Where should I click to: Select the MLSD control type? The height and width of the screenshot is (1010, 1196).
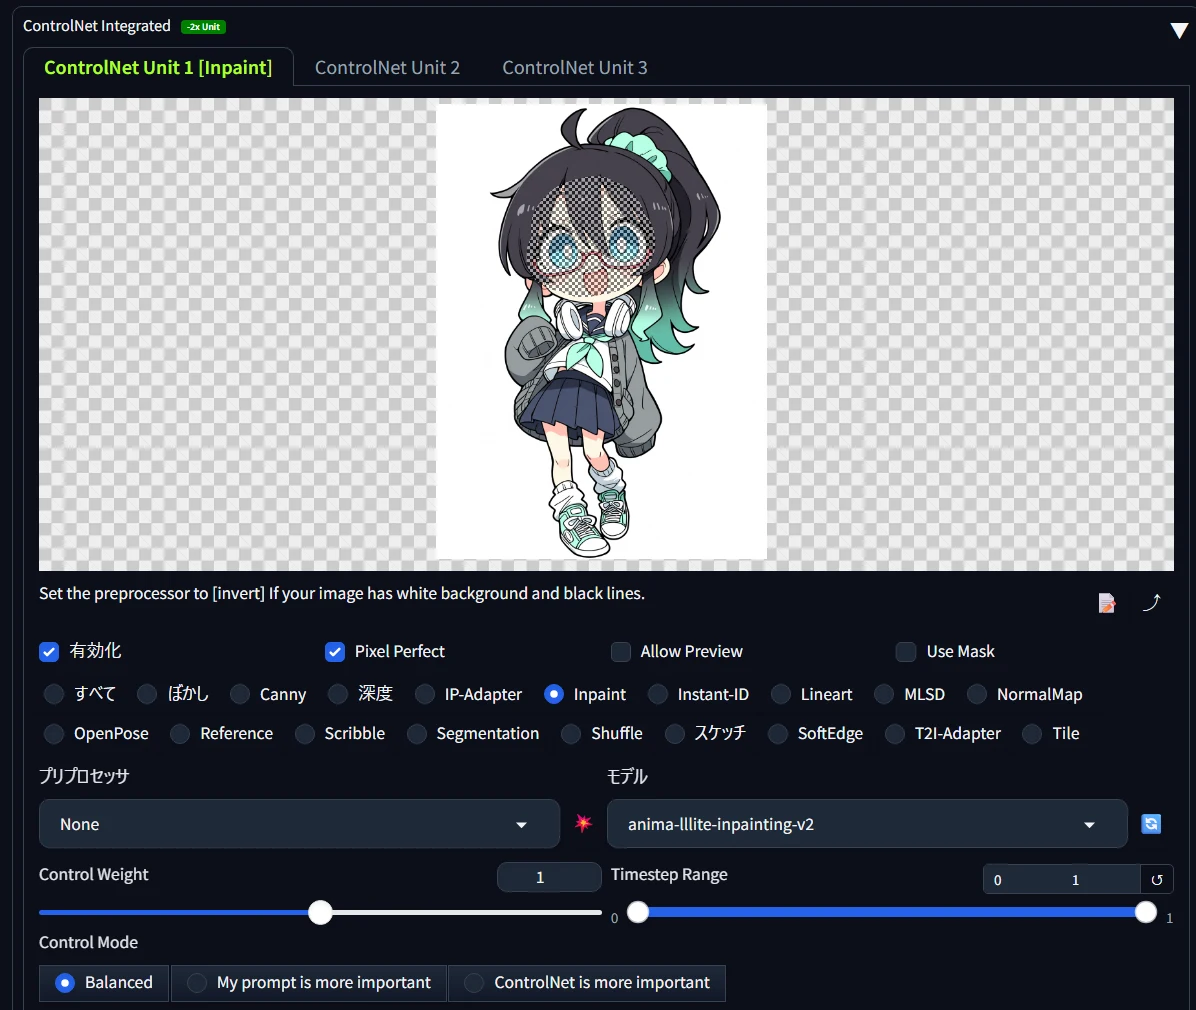click(x=884, y=694)
